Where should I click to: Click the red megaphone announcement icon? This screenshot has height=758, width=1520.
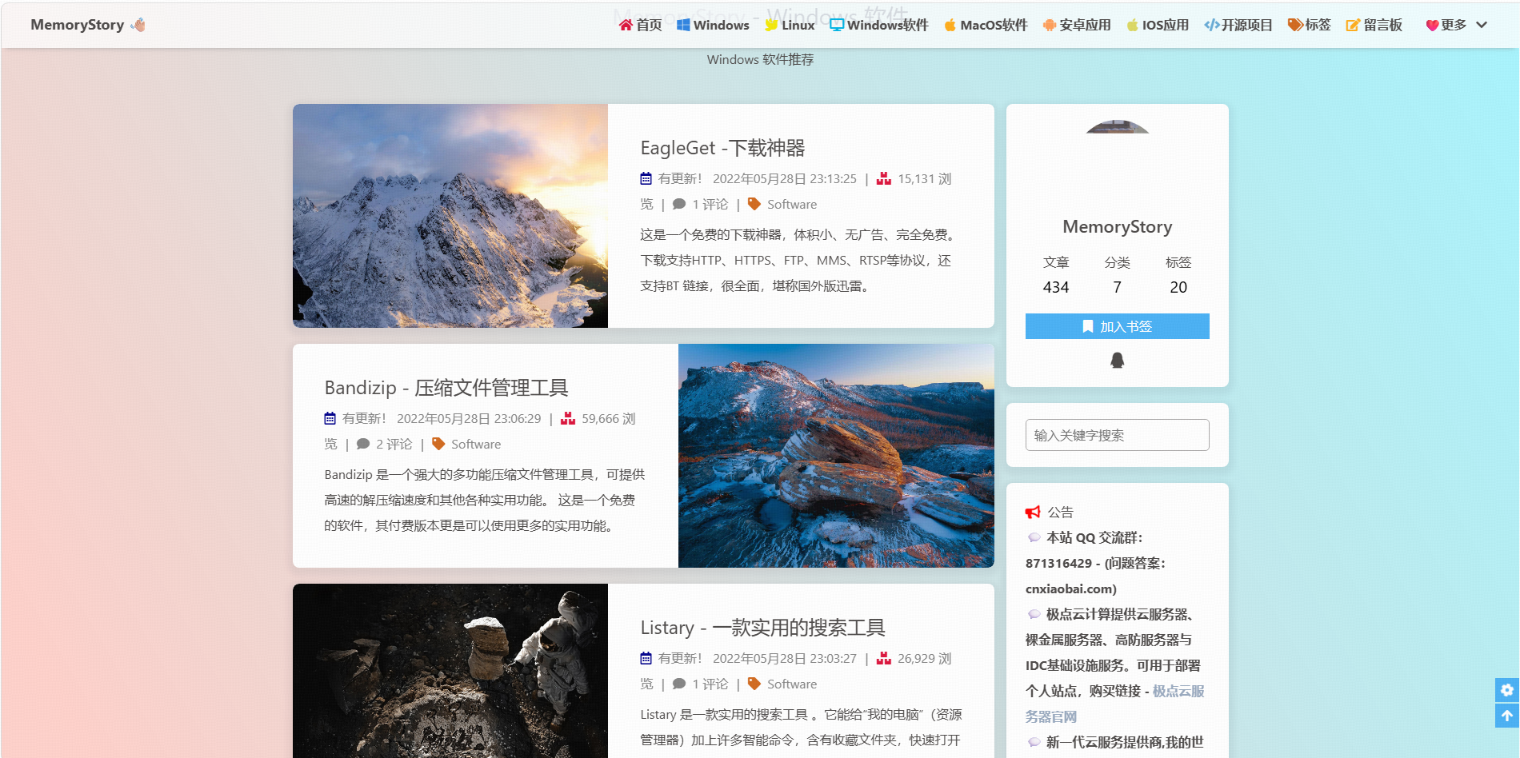tap(1033, 512)
